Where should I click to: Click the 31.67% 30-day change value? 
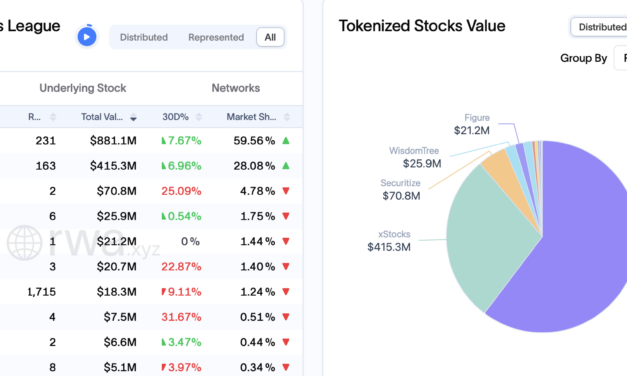[x=181, y=317]
